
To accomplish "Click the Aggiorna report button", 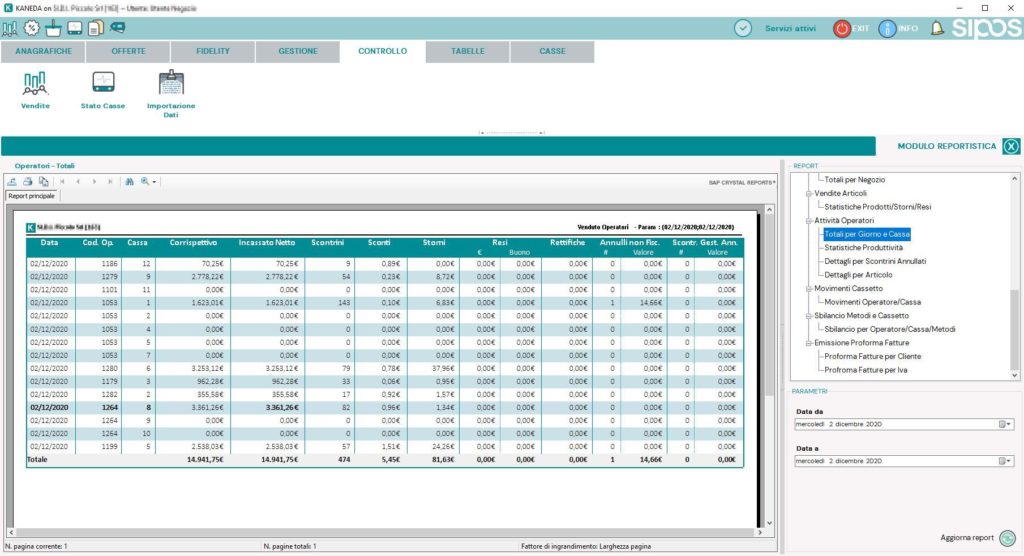I will click(1007, 537).
